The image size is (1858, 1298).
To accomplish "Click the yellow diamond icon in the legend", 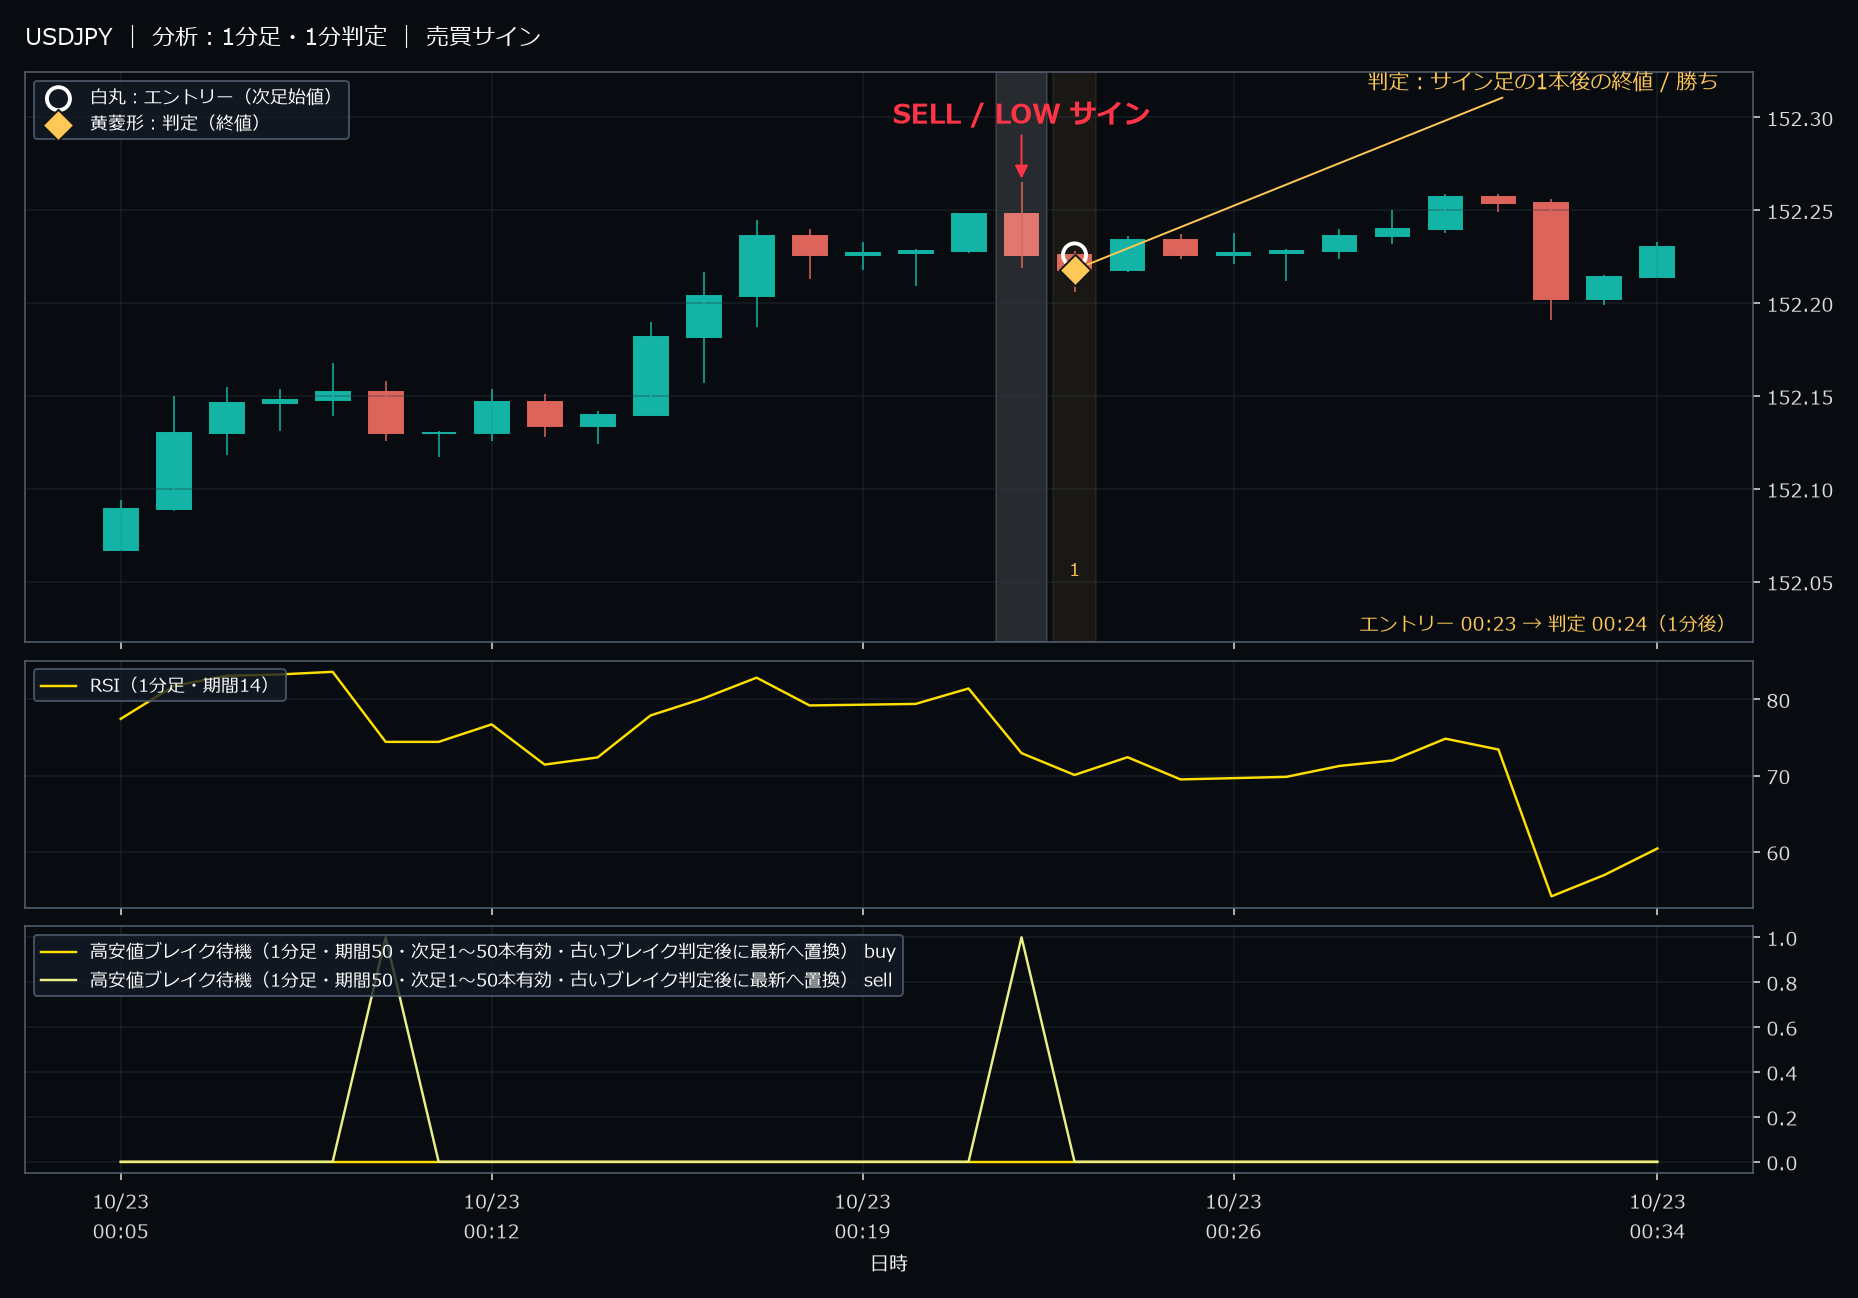I will tap(59, 125).
